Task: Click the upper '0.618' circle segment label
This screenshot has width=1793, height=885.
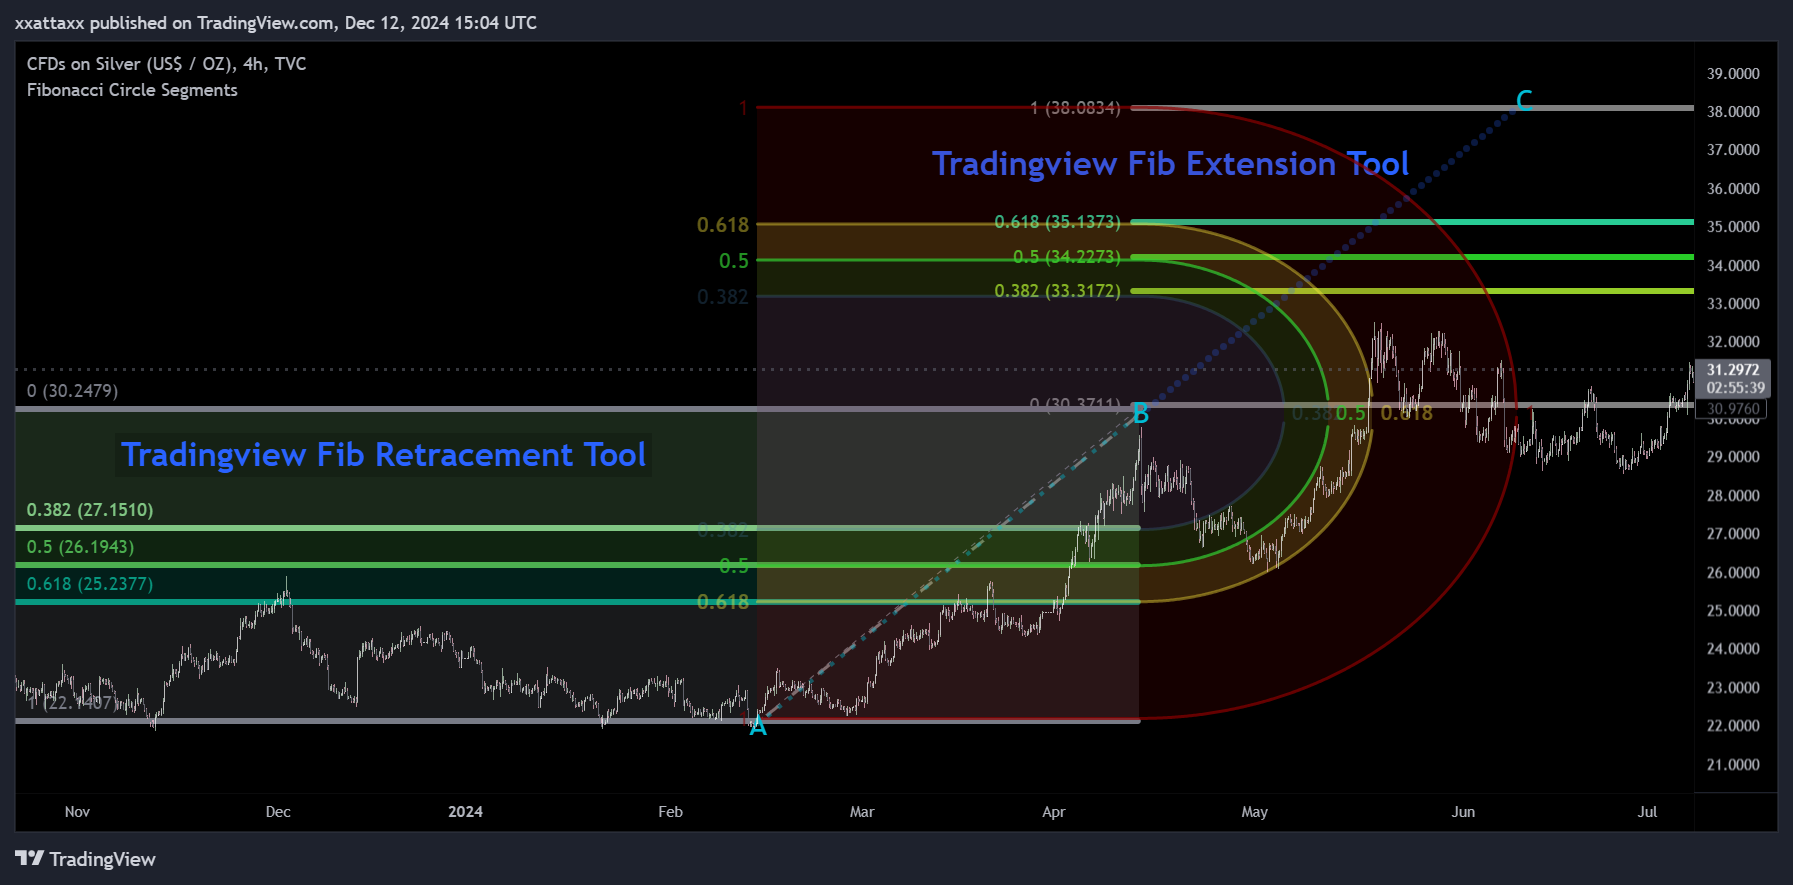Action: coord(723,225)
